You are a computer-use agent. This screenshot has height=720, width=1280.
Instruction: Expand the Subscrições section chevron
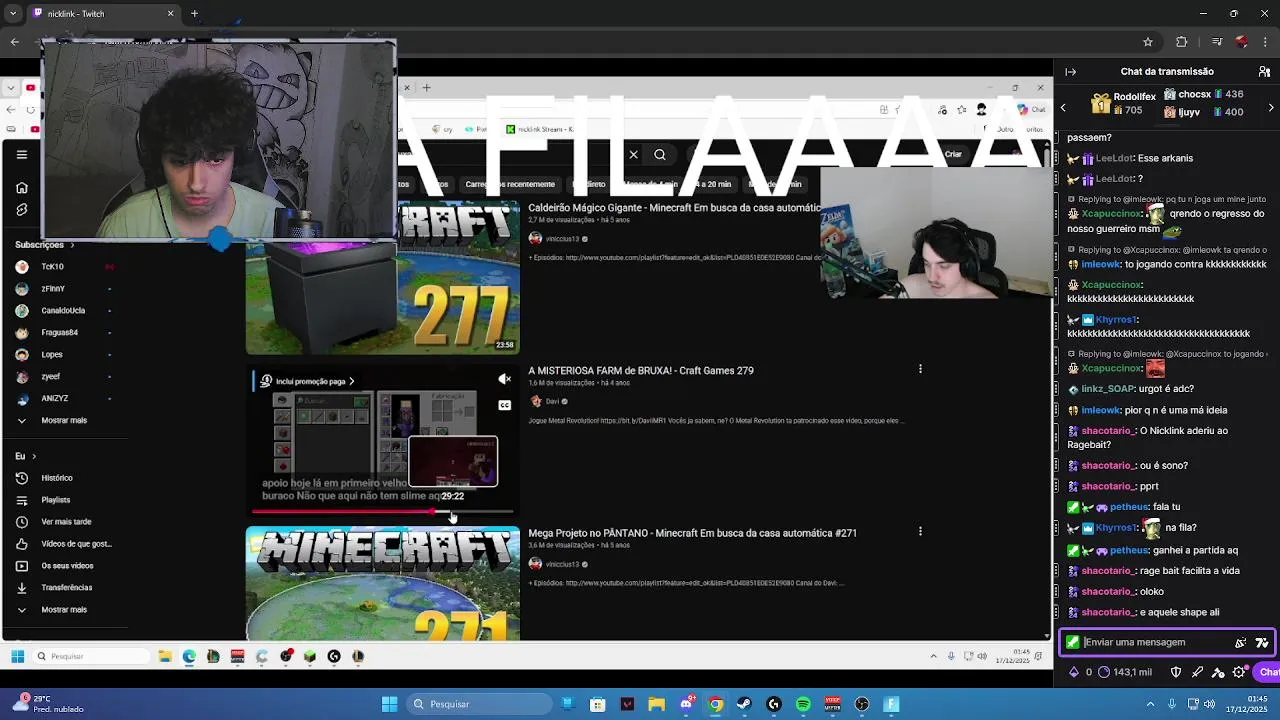[71, 245]
